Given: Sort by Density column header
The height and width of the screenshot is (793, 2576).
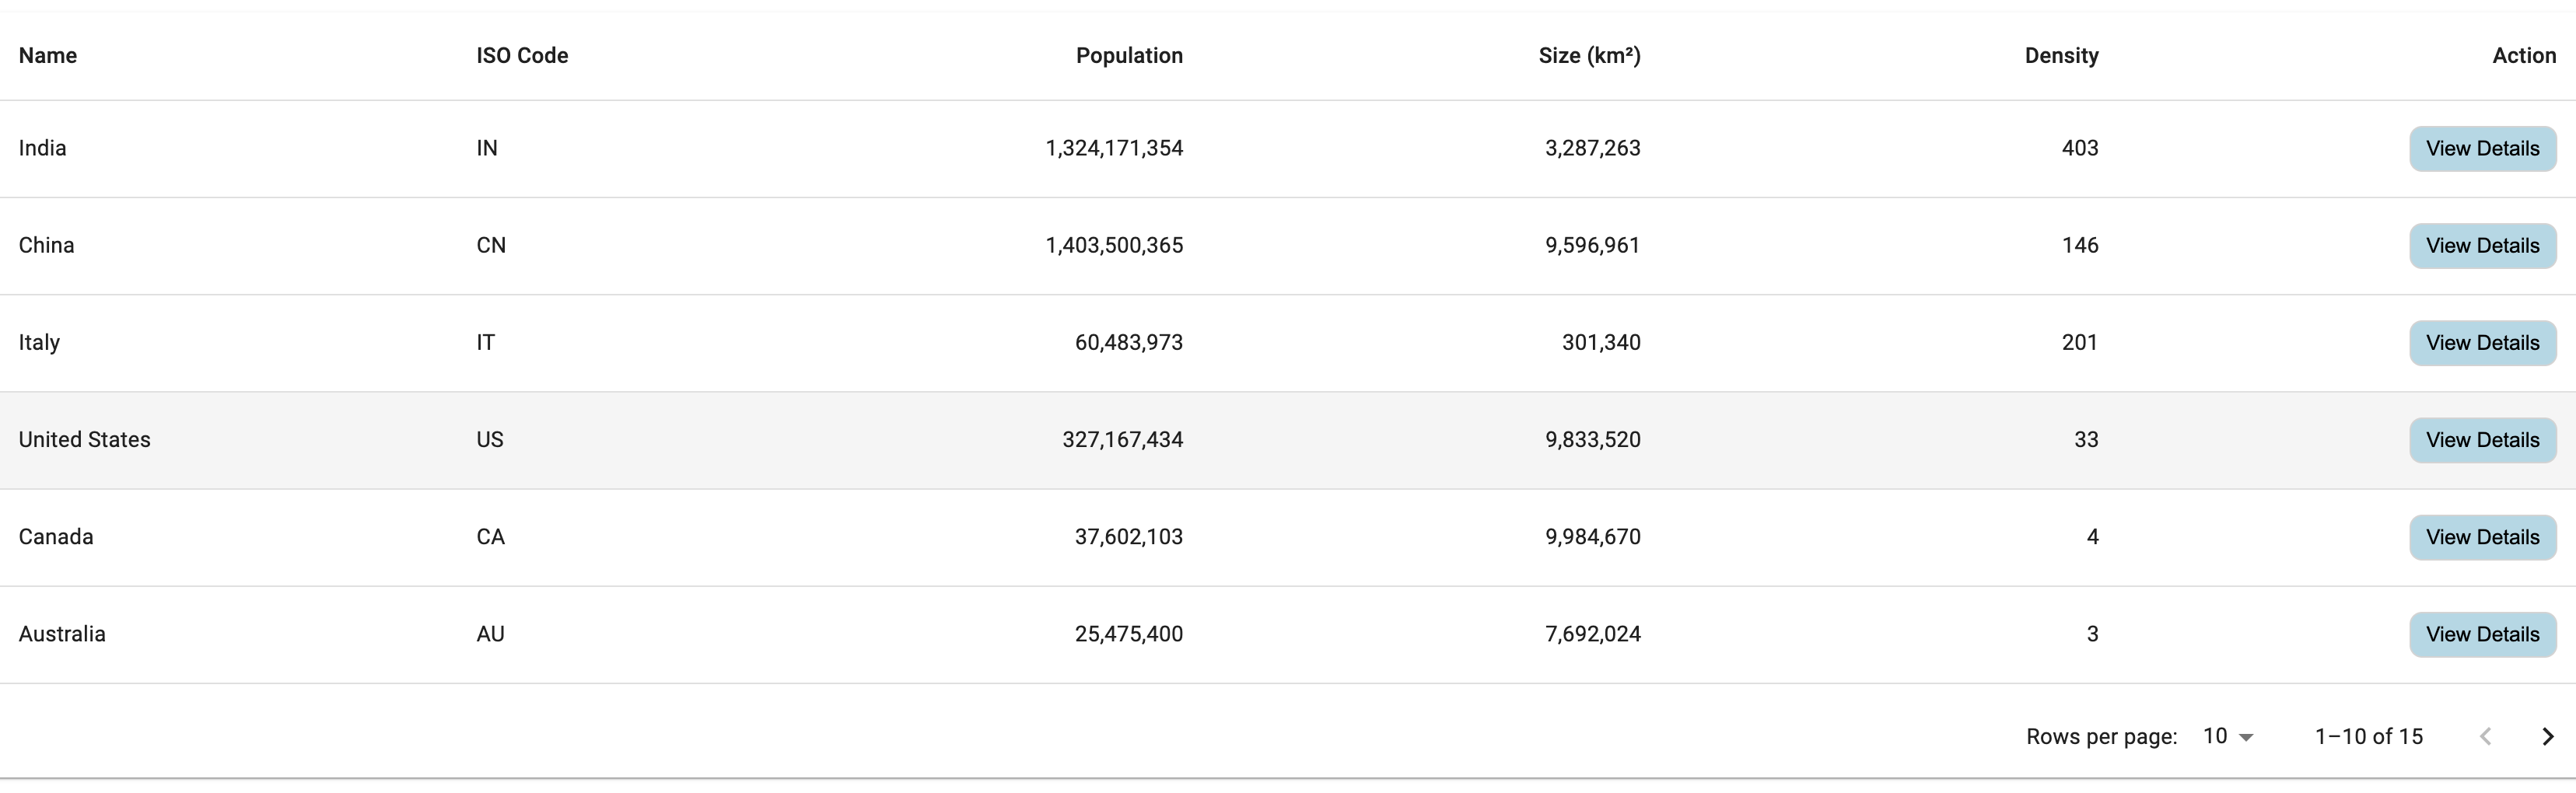Looking at the screenshot, I should (x=2061, y=56).
